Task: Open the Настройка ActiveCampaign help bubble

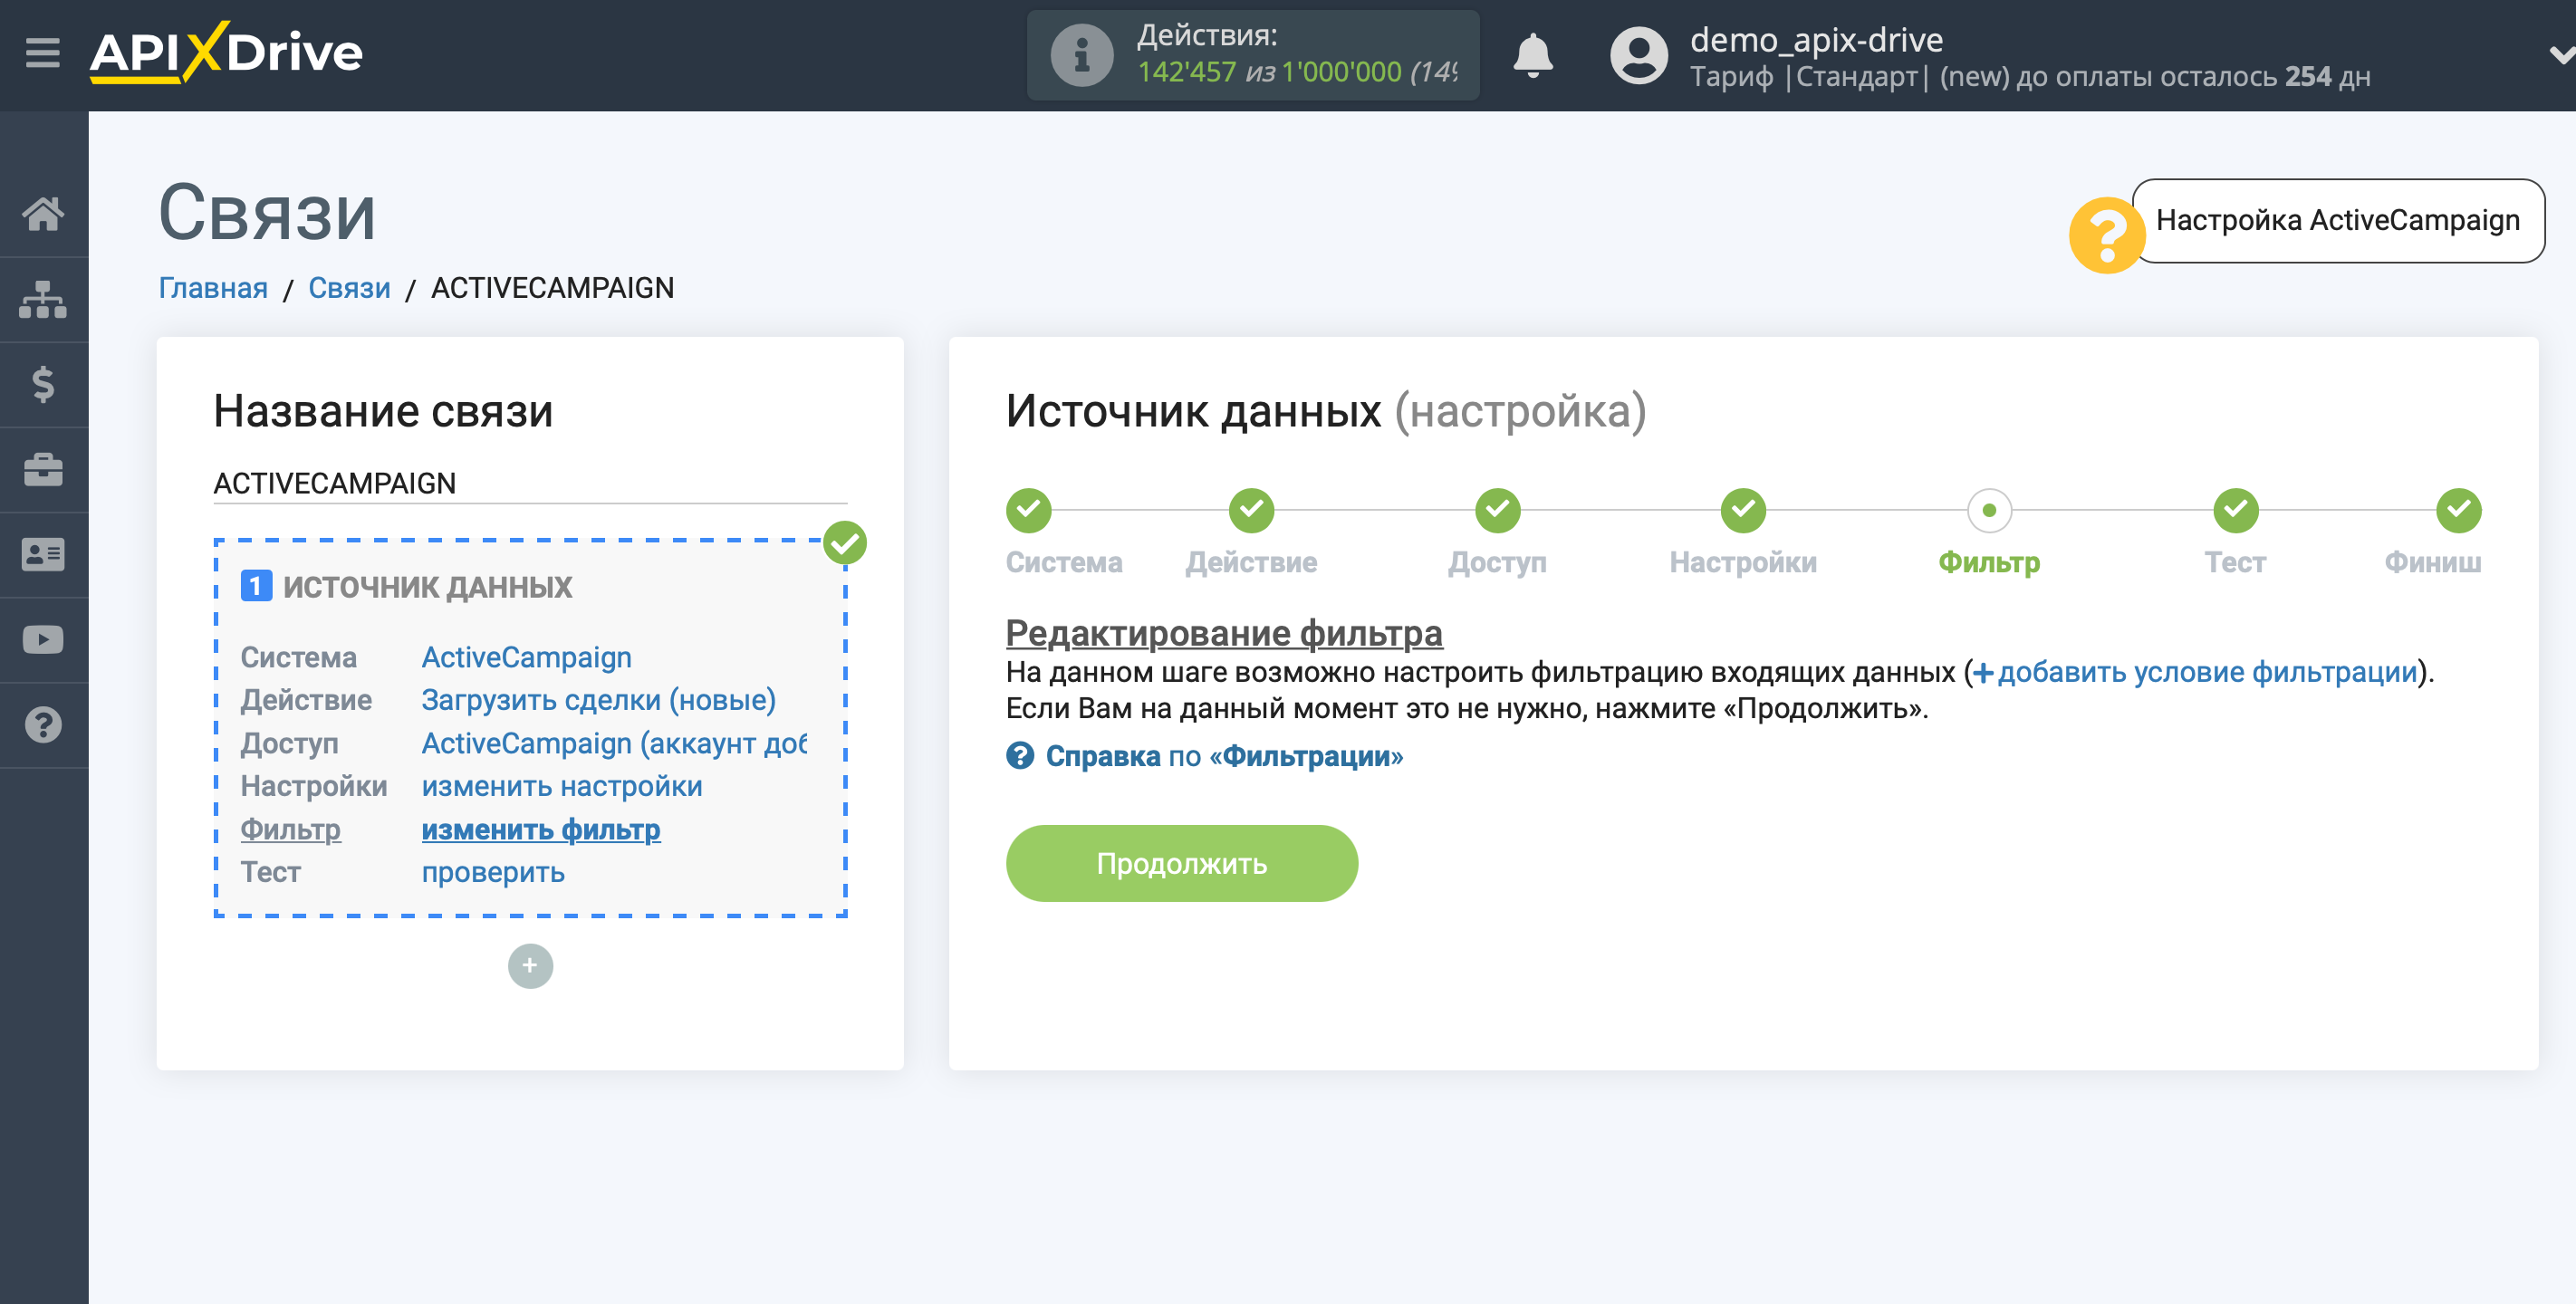Action: (x=2337, y=220)
